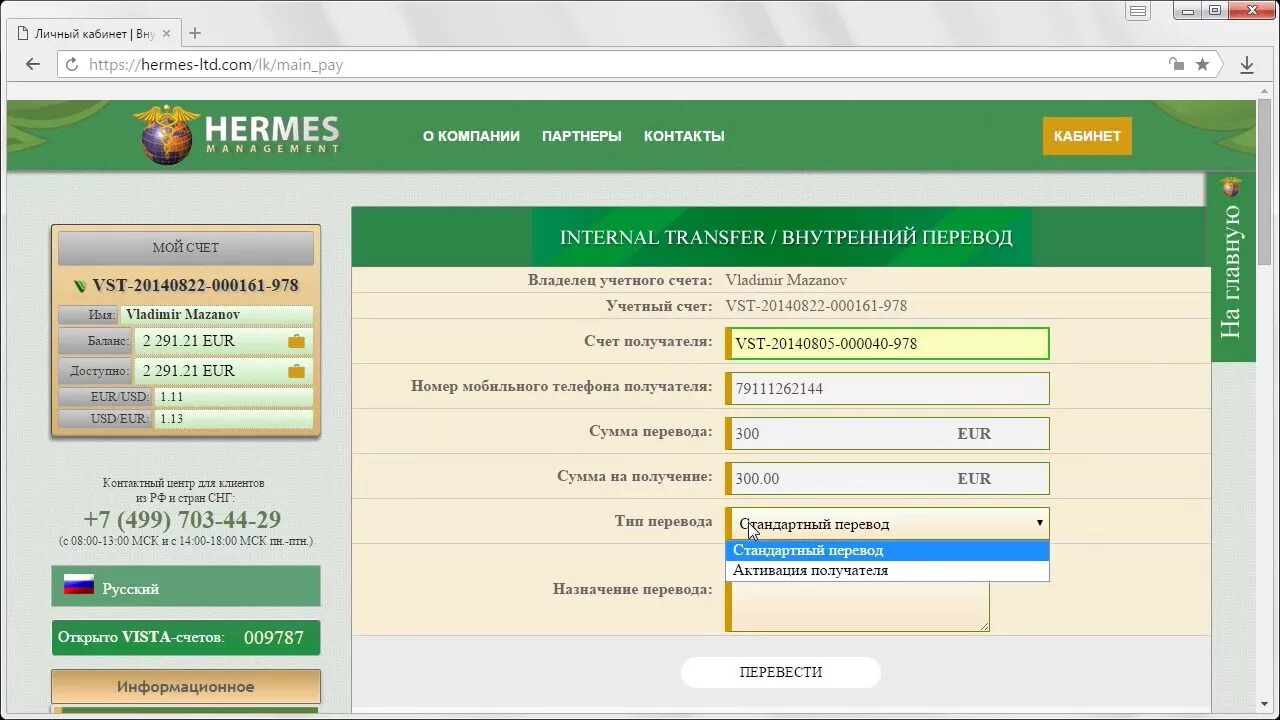
Task: Click the ПЕРЕВЕСТИ transfer button
Action: pos(781,672)
